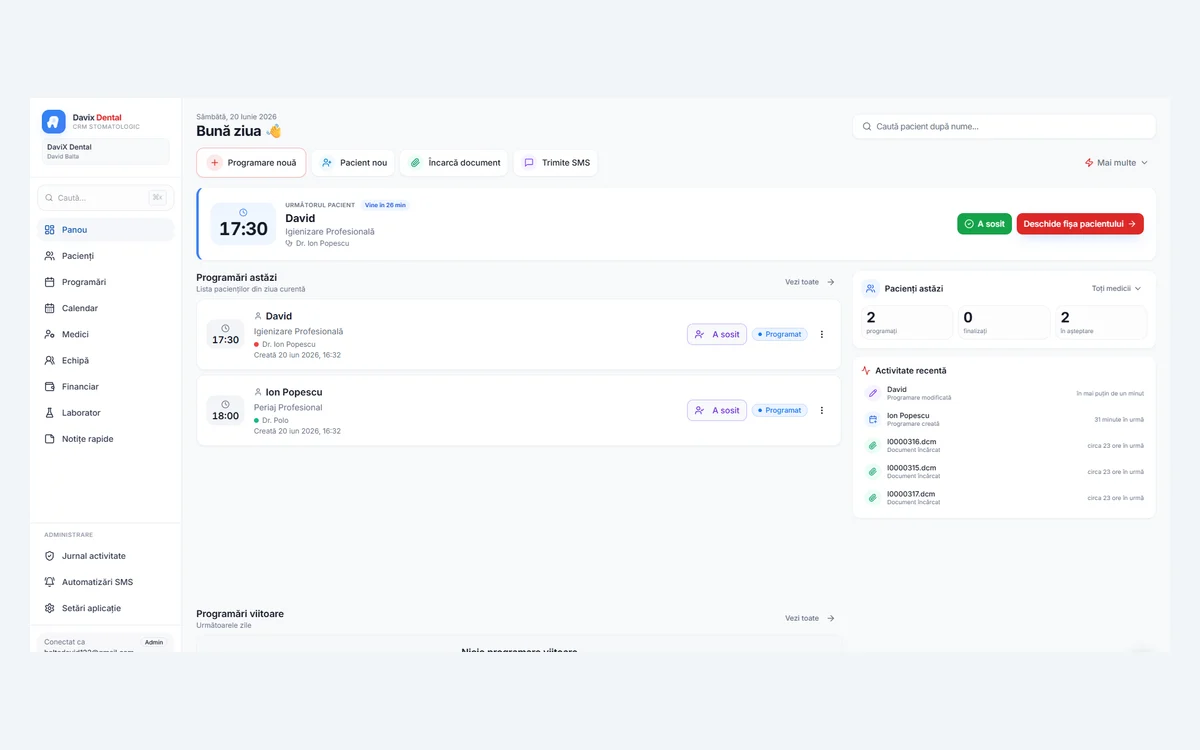Screen dimensions: 1200x750
Task: Expand the Toți medicii filter dropdown
Action: (x=1116, y=288)
